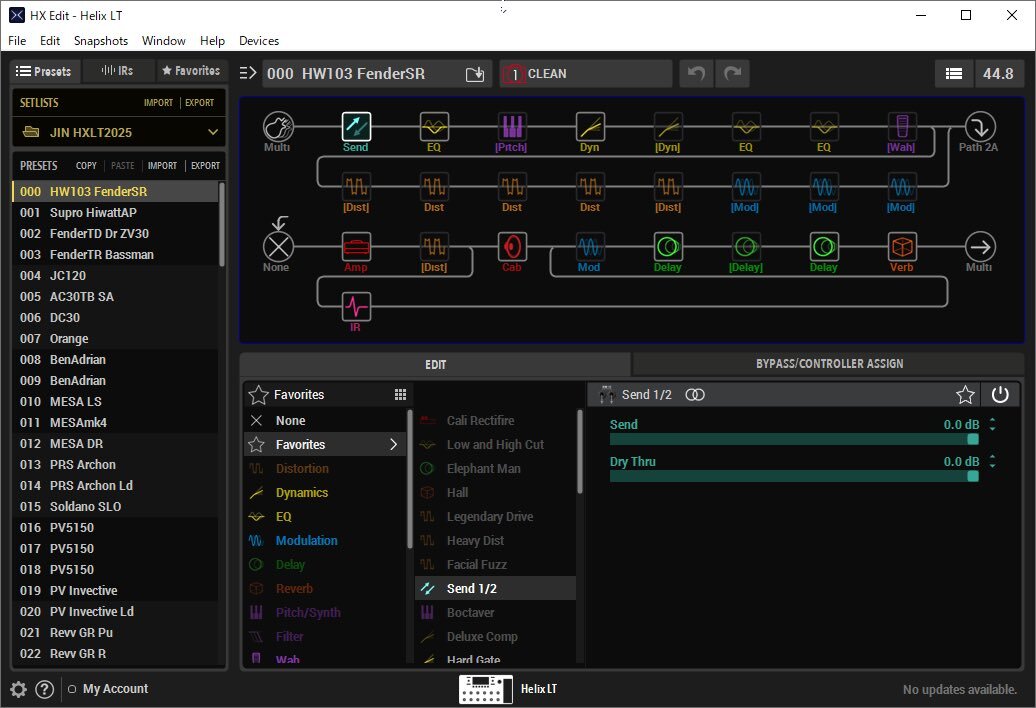Click the Pitch block in top row
The image size is (1036, 708).
pyautogui.click(x=512, y=127)
